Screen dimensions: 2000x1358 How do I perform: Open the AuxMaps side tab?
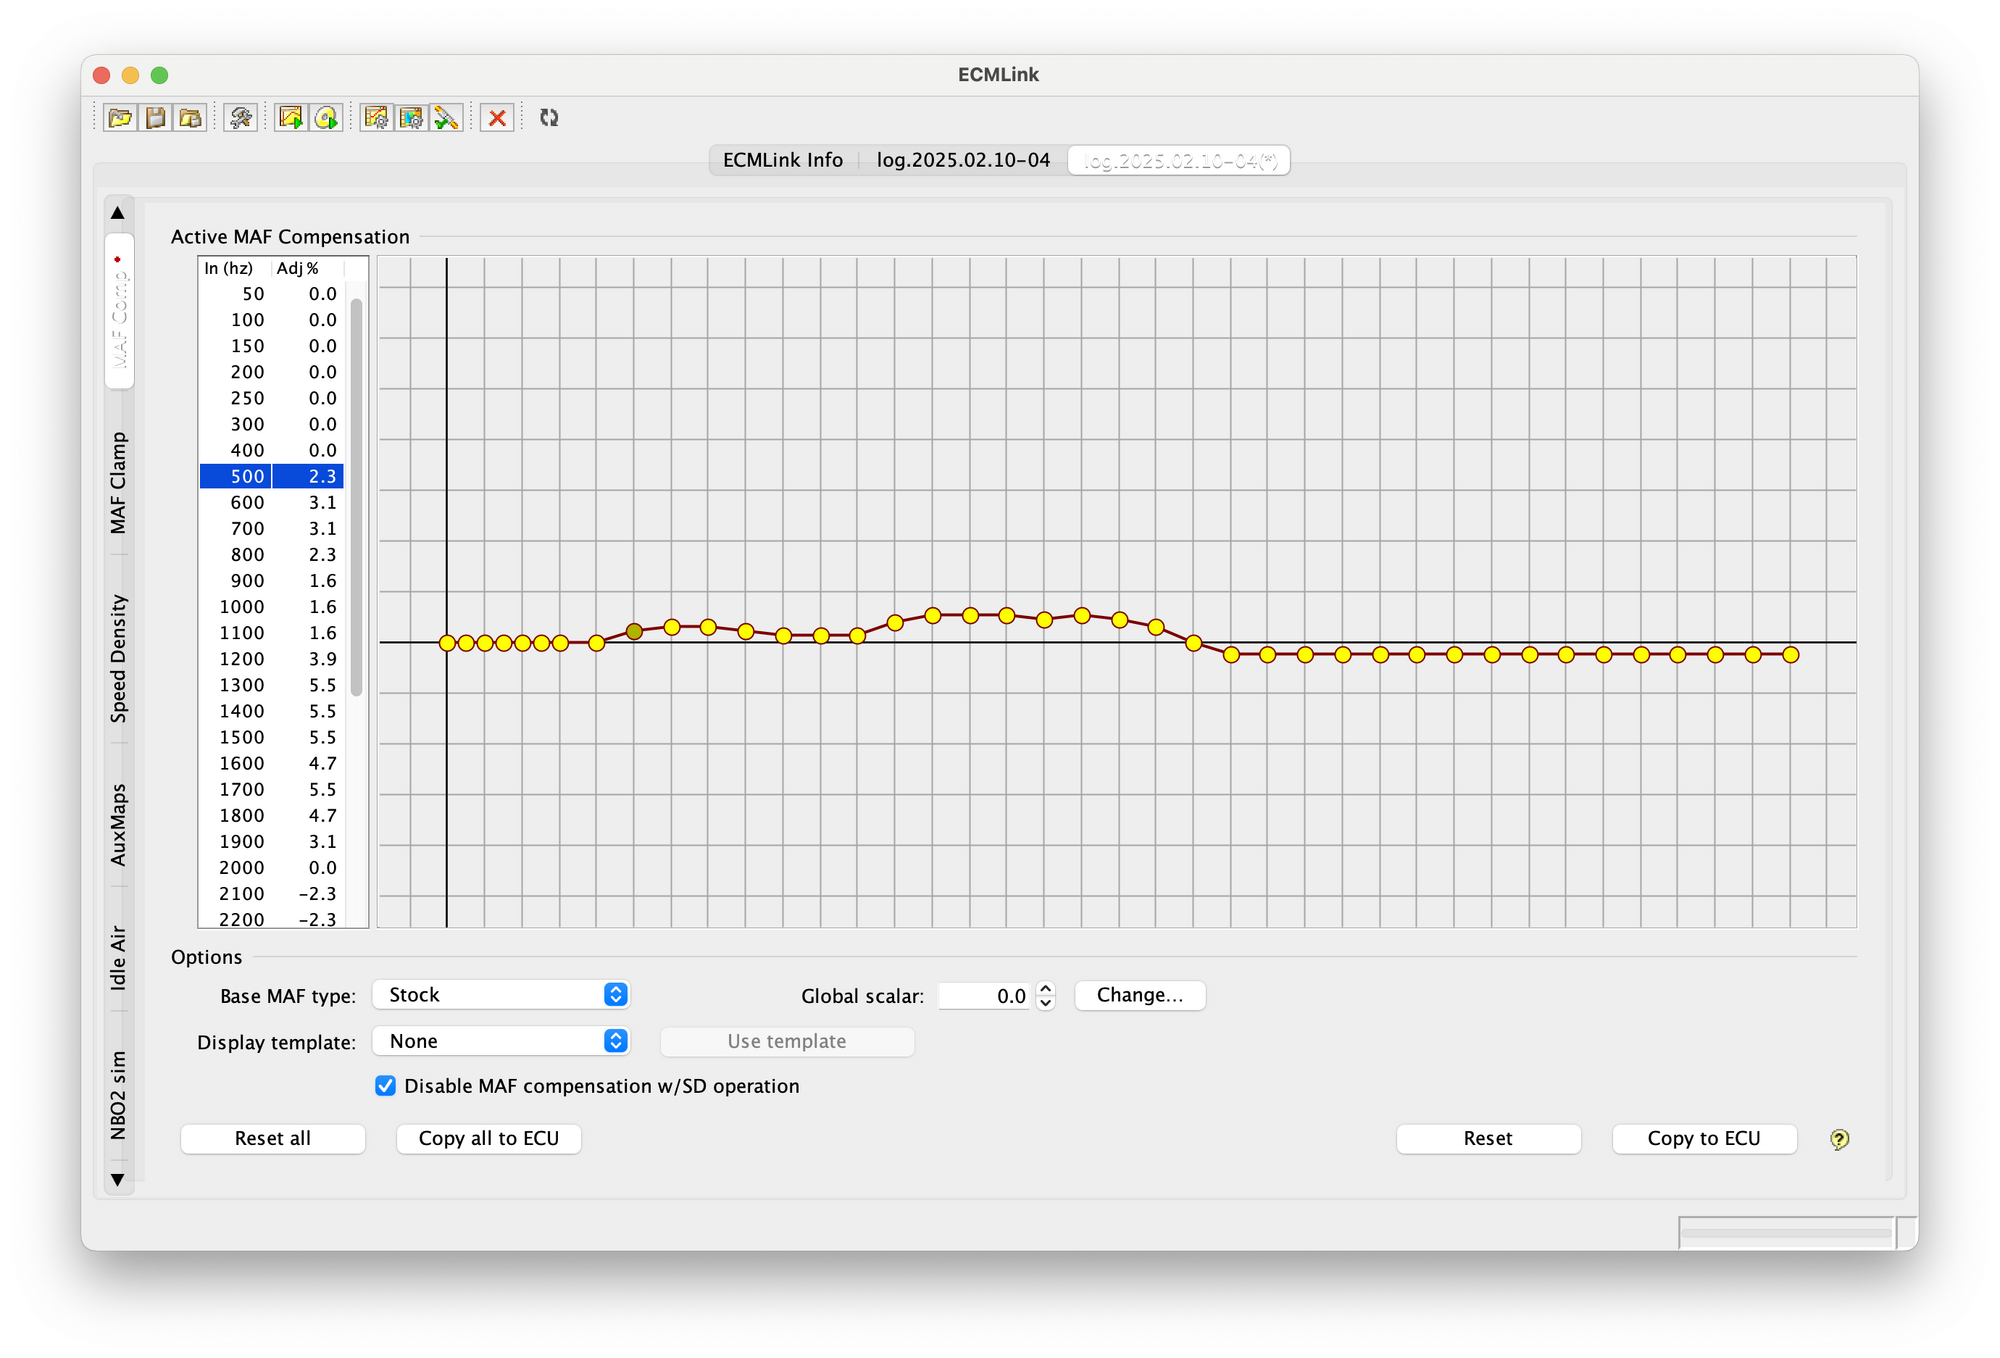point(119,825)
